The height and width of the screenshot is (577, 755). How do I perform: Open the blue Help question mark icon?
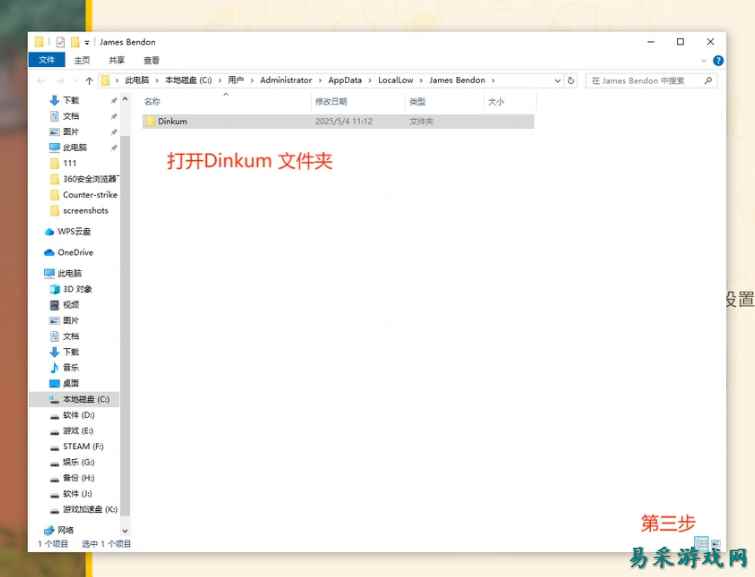(718, 60)
